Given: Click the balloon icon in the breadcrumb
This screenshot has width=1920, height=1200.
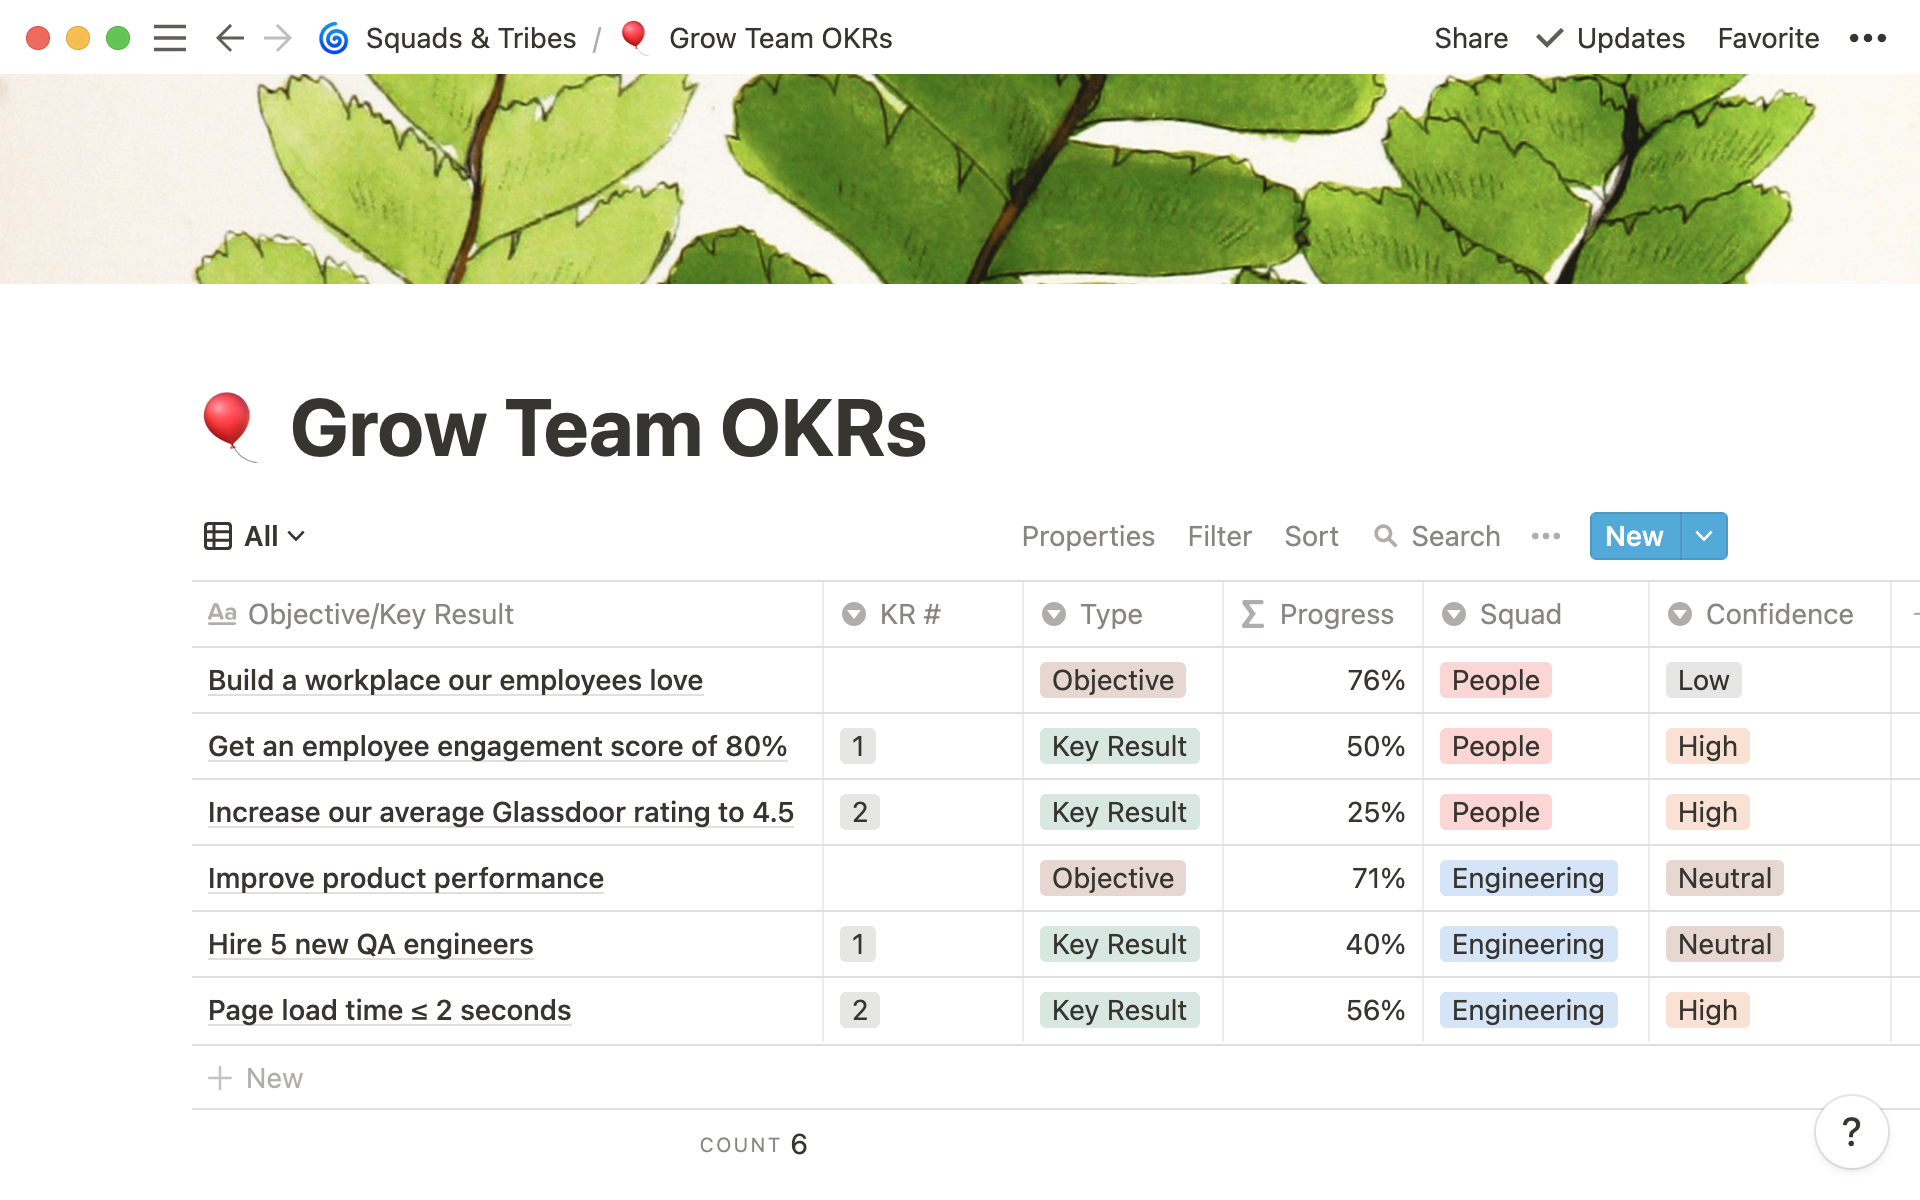Looking at the screenshot, I should [x=633, y=38].
